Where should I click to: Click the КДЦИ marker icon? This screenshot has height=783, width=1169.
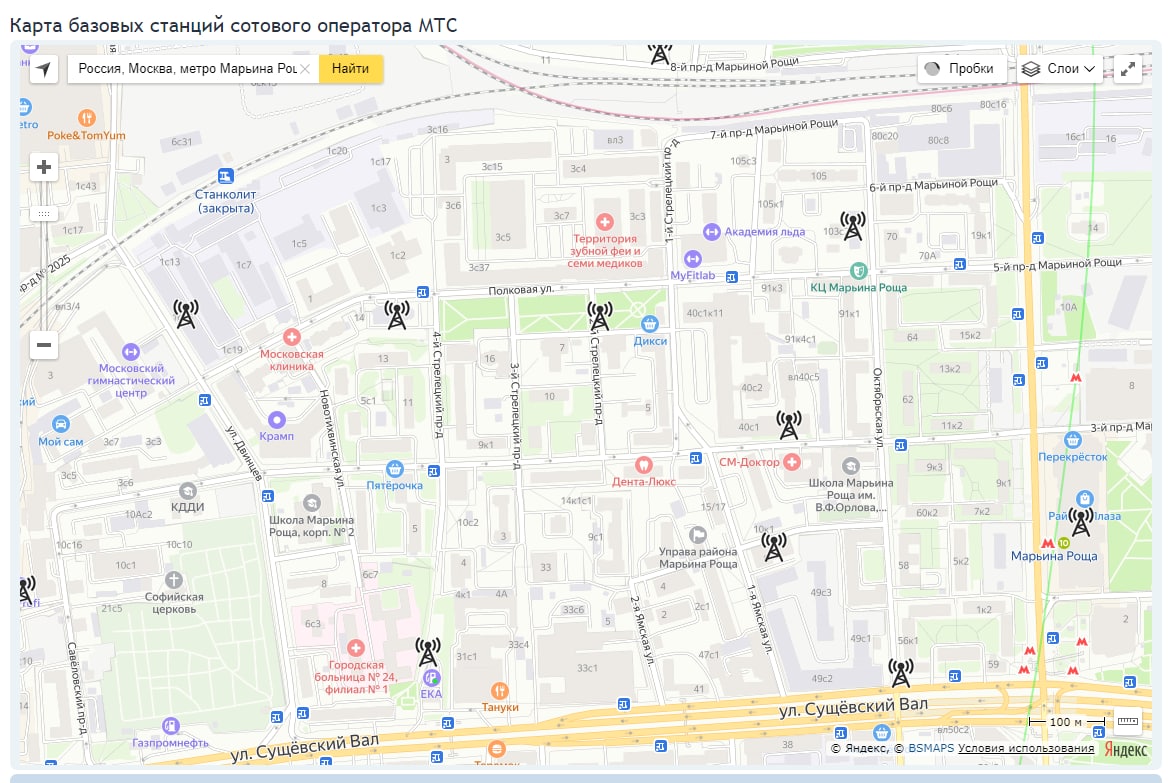coord(188,491)
